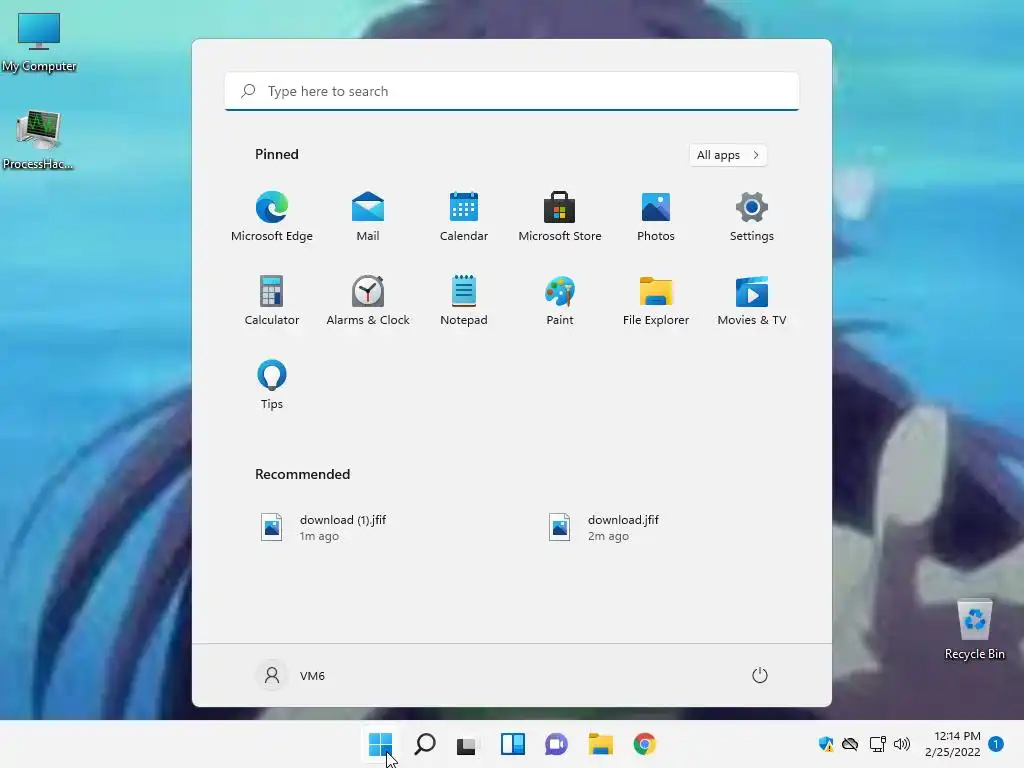Viewport: 1024px width, 768px height.
Task: Open Notepad
Action: click(x=464, y=300)
